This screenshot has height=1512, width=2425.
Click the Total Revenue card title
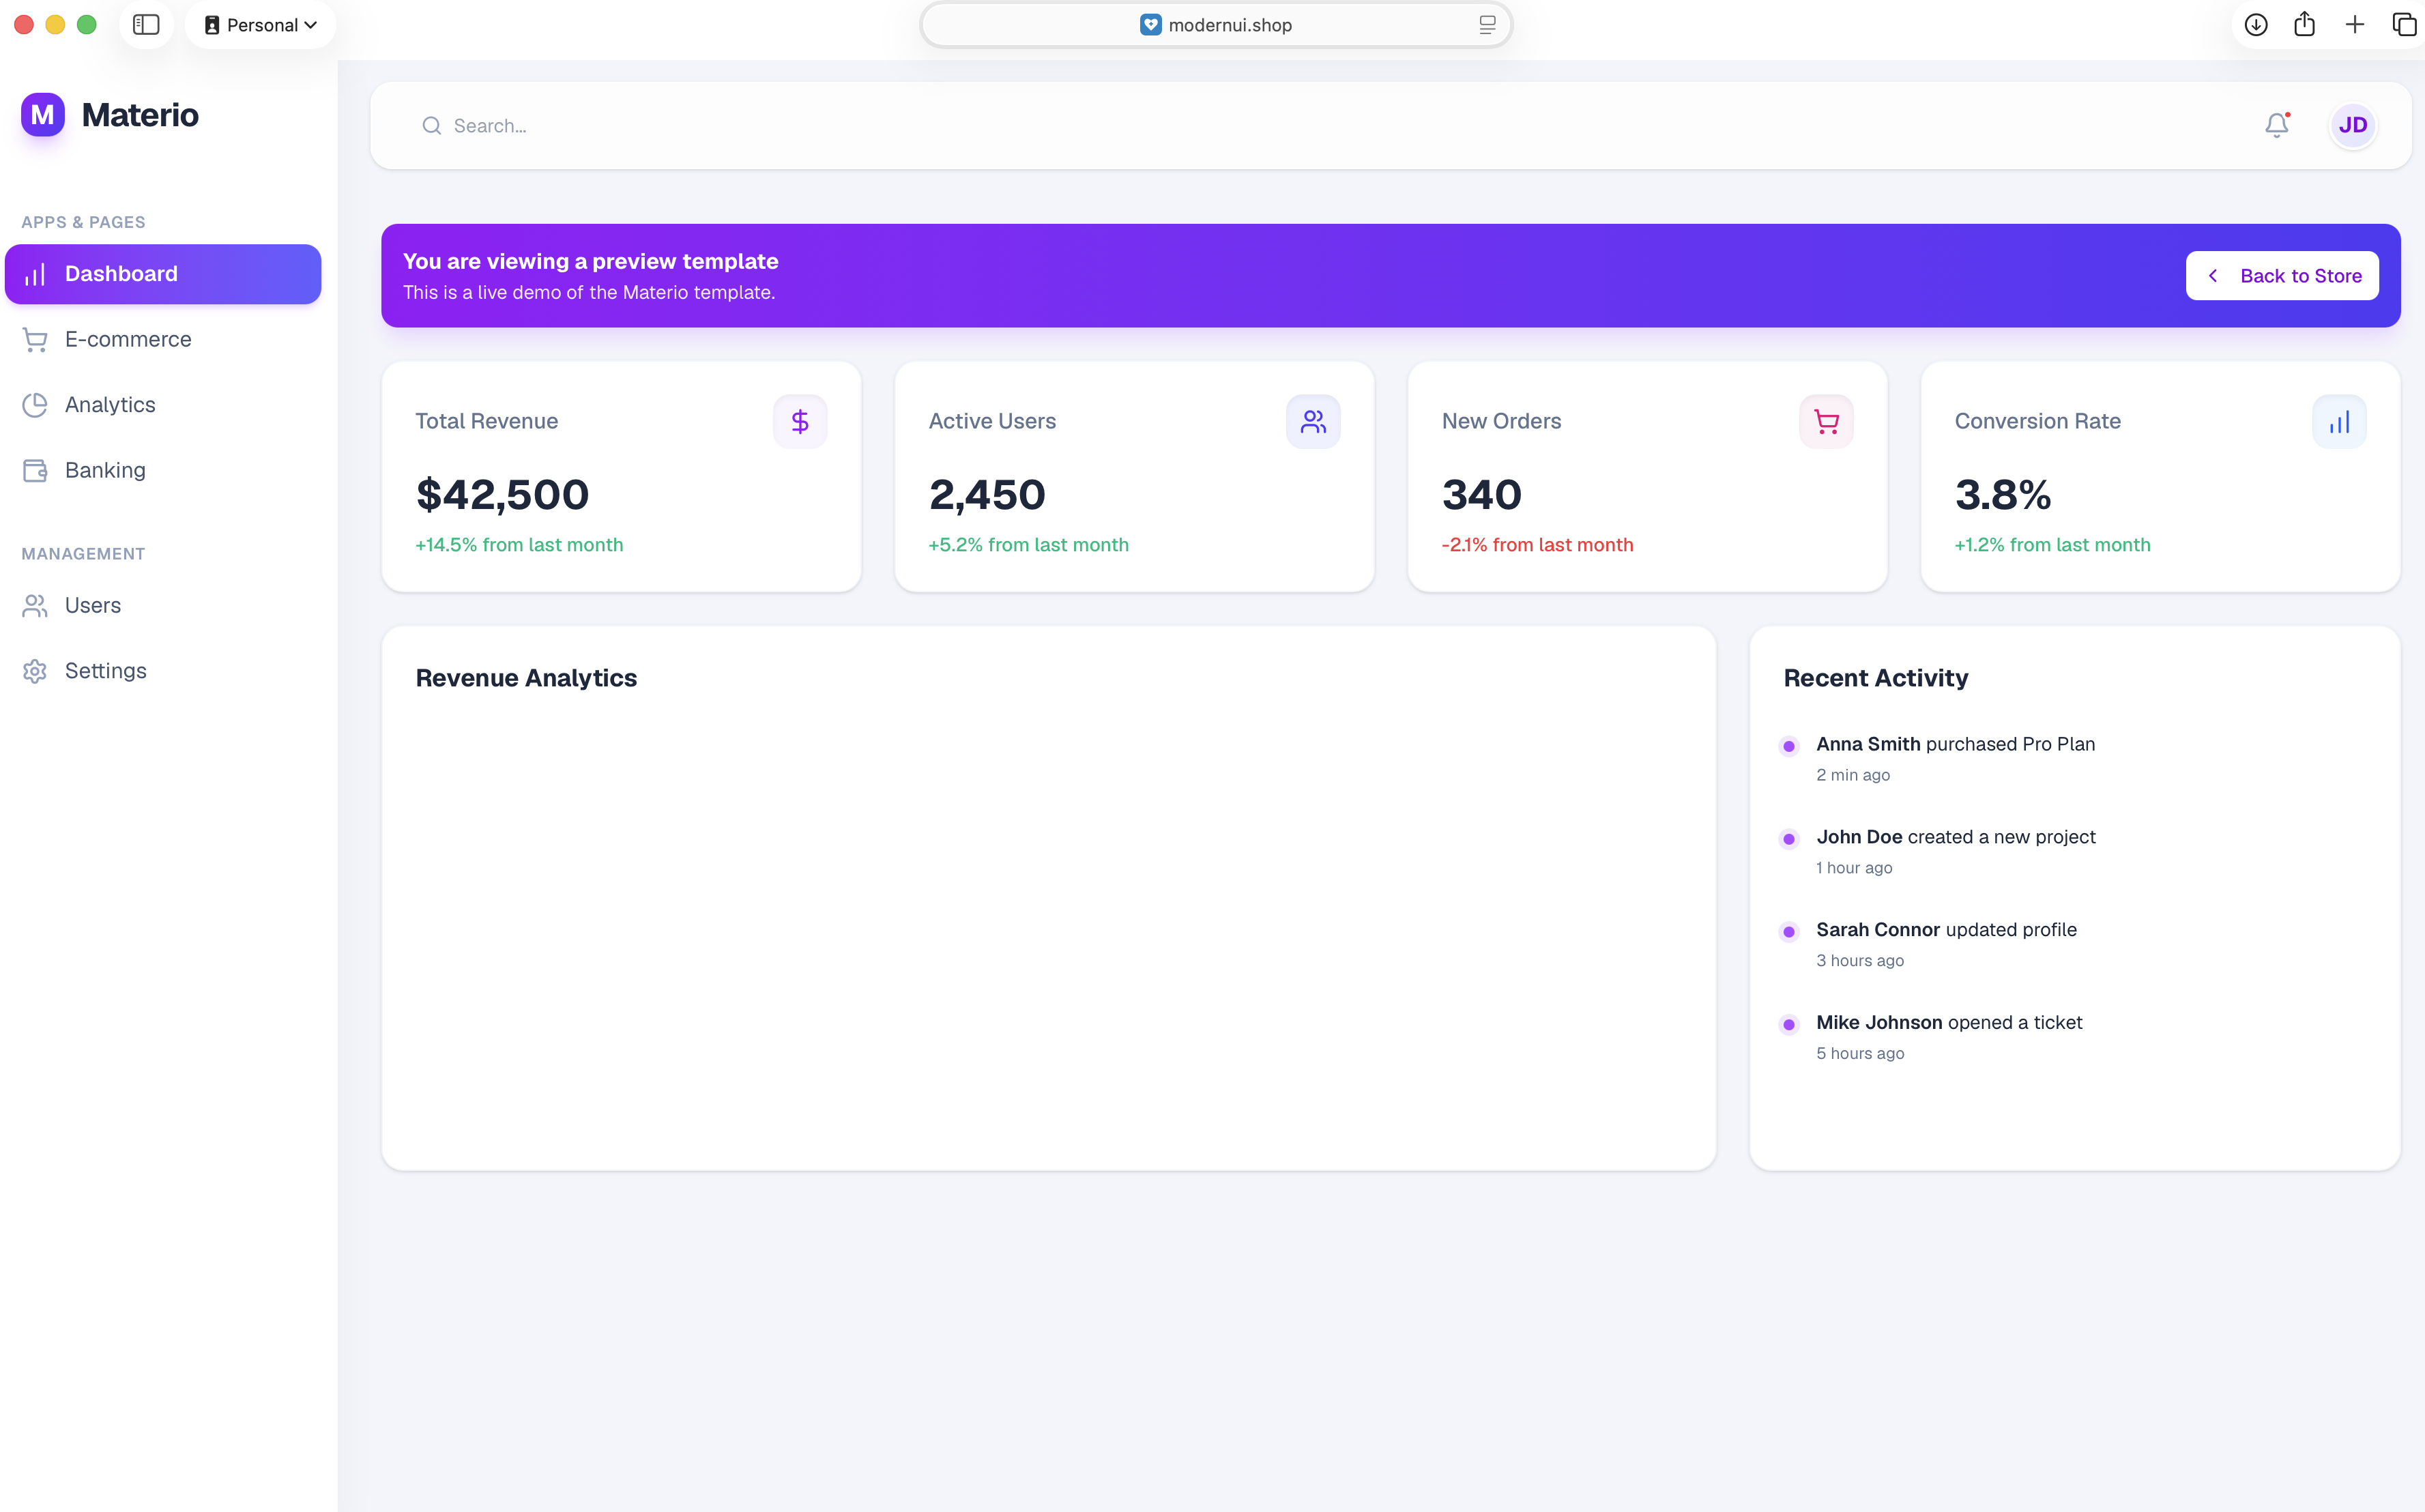click(x=486, y=422)
